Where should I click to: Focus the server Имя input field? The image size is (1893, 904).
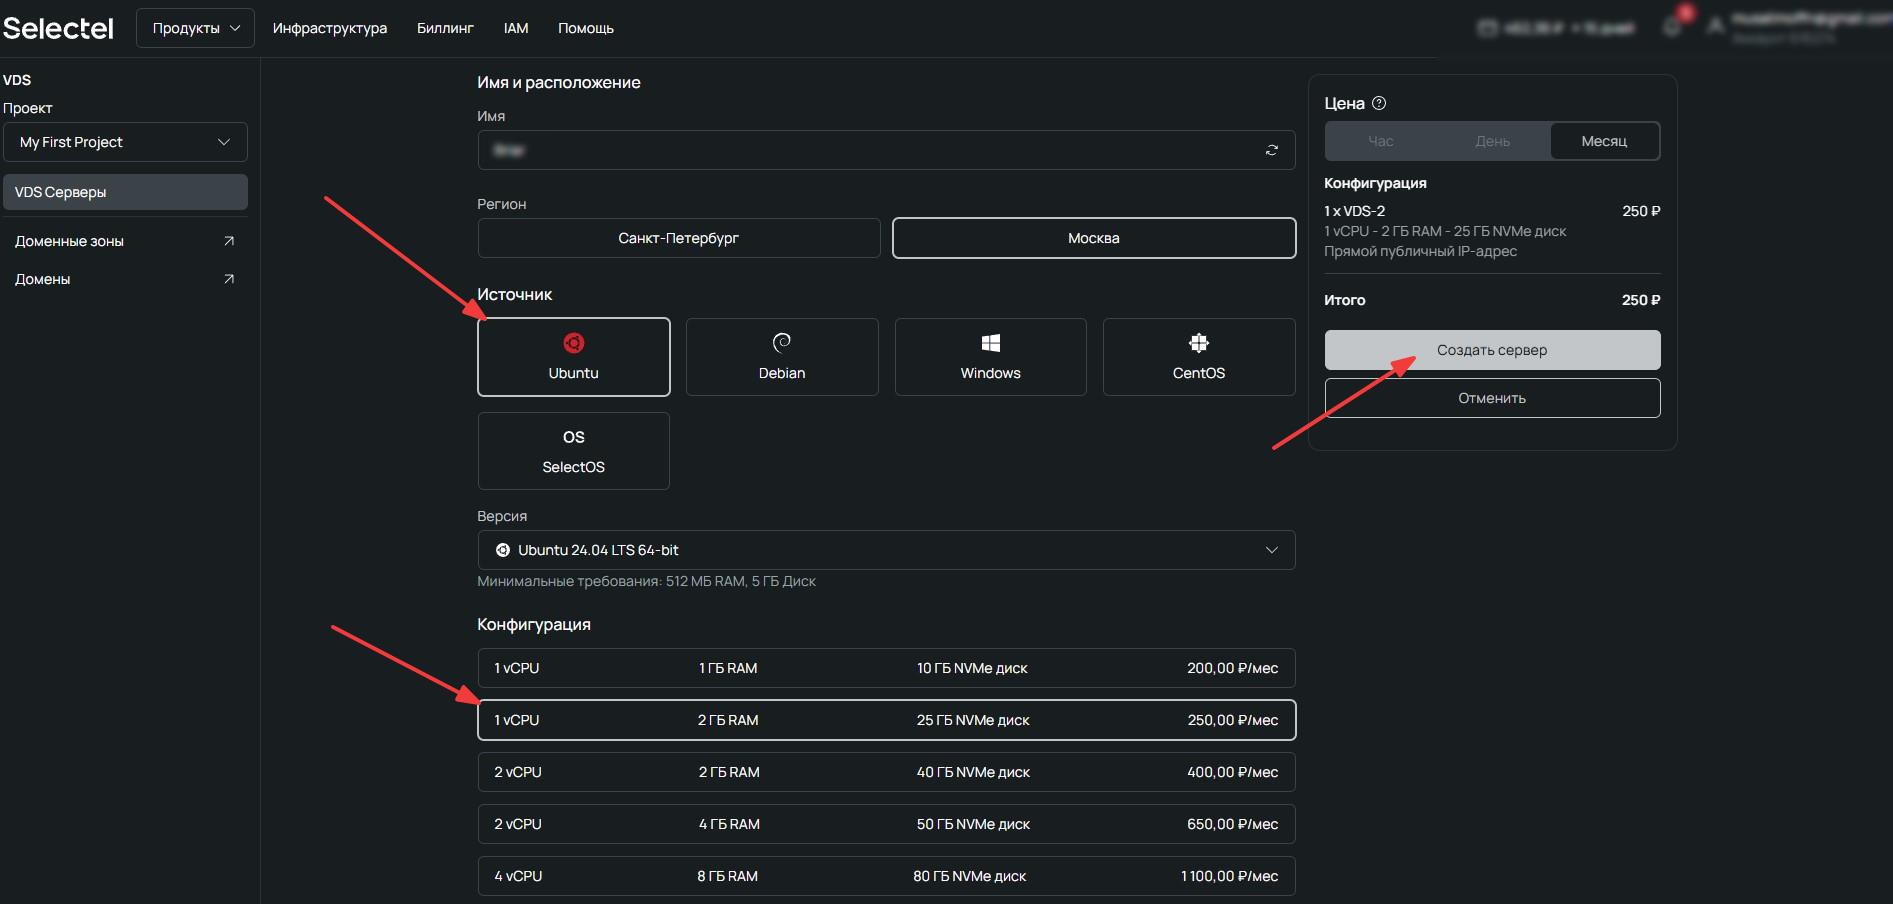click(887, 150)
